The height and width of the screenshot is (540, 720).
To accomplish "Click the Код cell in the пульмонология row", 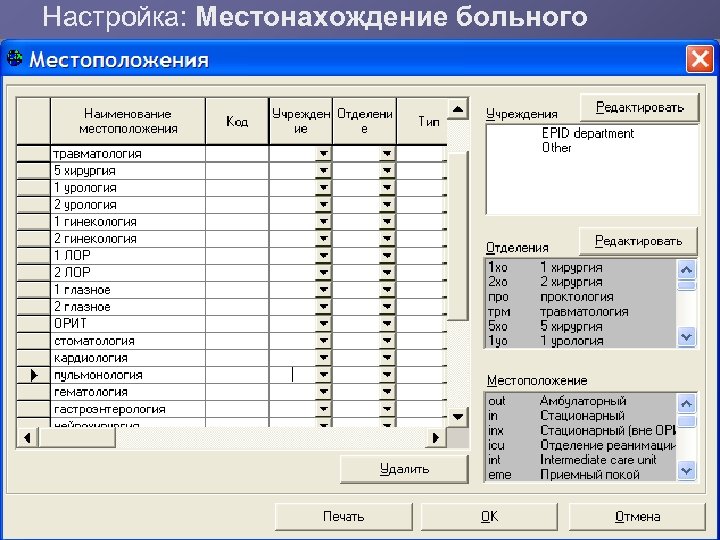I will (x=237, y=375).
